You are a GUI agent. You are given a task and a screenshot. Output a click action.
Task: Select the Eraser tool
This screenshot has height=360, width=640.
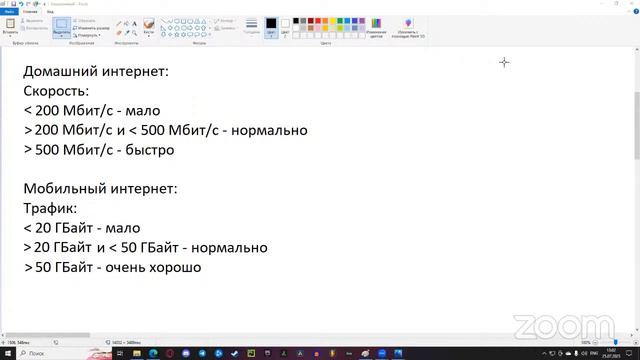click(x=119, y=33)
